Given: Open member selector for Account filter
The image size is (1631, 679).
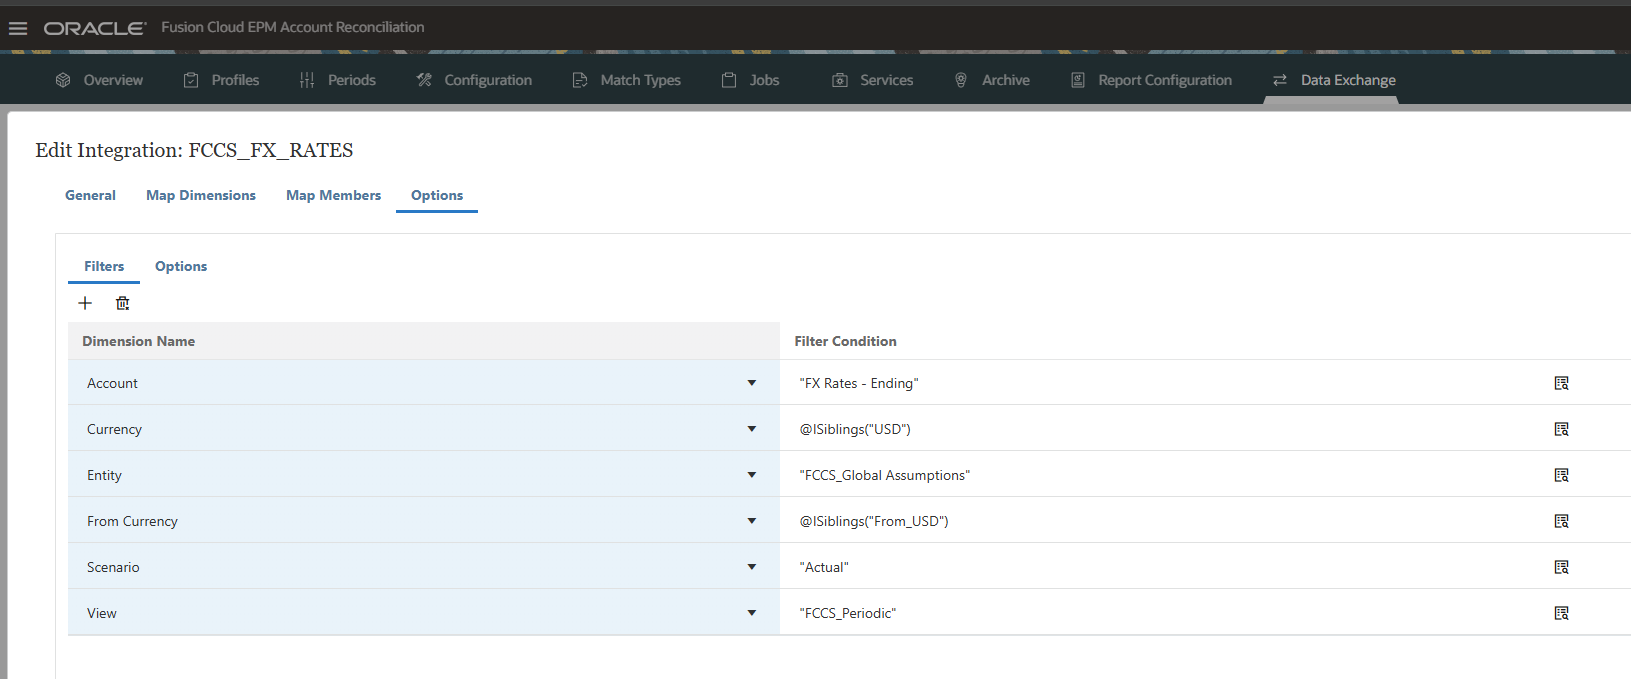Looking at the screenshot, I should pyautogui.click(x=1561, y=383).
